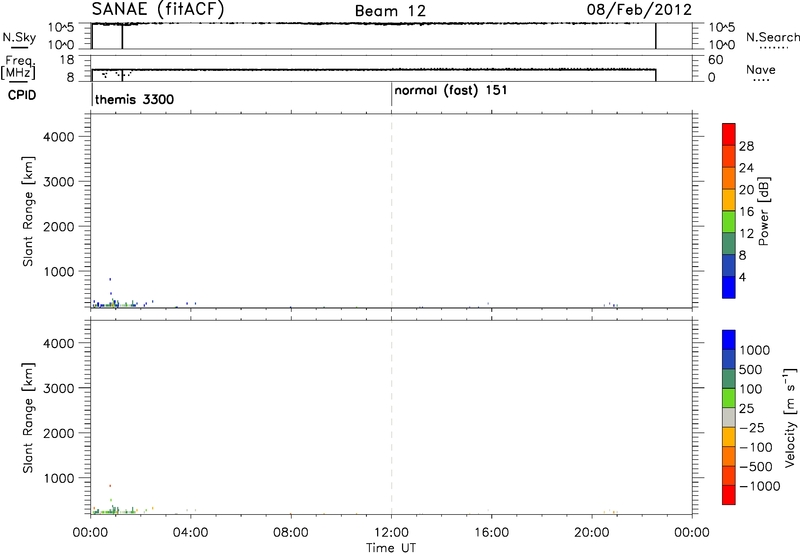Image resolution: width=800 pixels, height=554 pixels.
Task: Click the Nave legend label
Action: click(761, 69)
